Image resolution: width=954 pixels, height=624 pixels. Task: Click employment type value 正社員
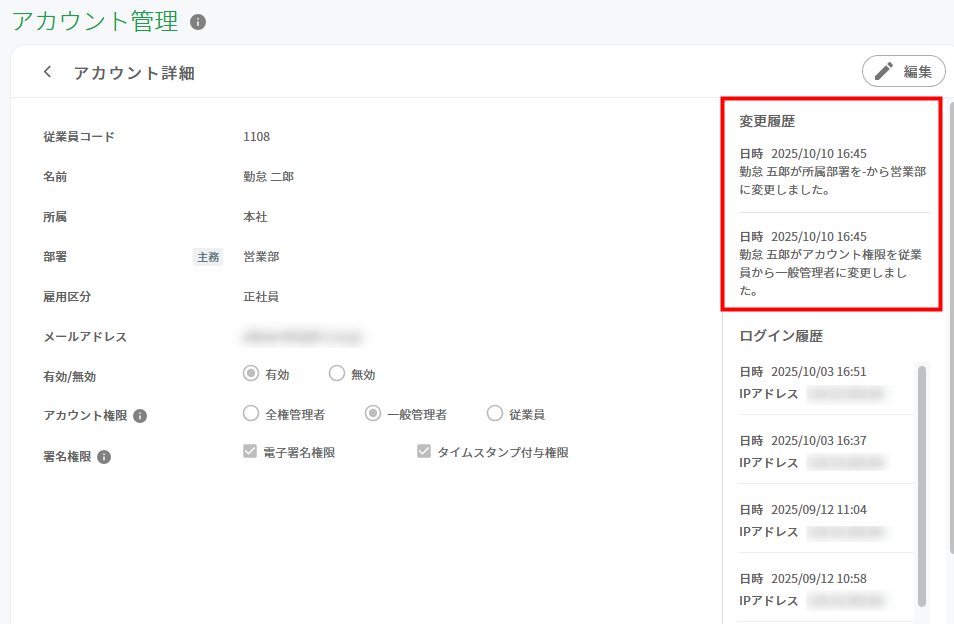[262, 297]
